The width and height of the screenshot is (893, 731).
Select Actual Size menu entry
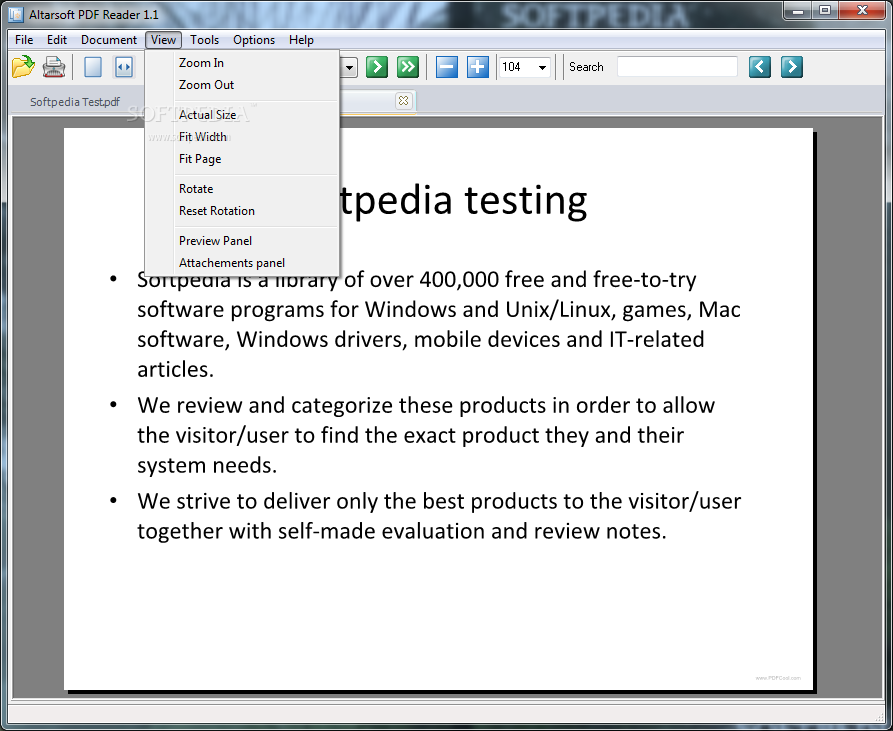point(243,115)
